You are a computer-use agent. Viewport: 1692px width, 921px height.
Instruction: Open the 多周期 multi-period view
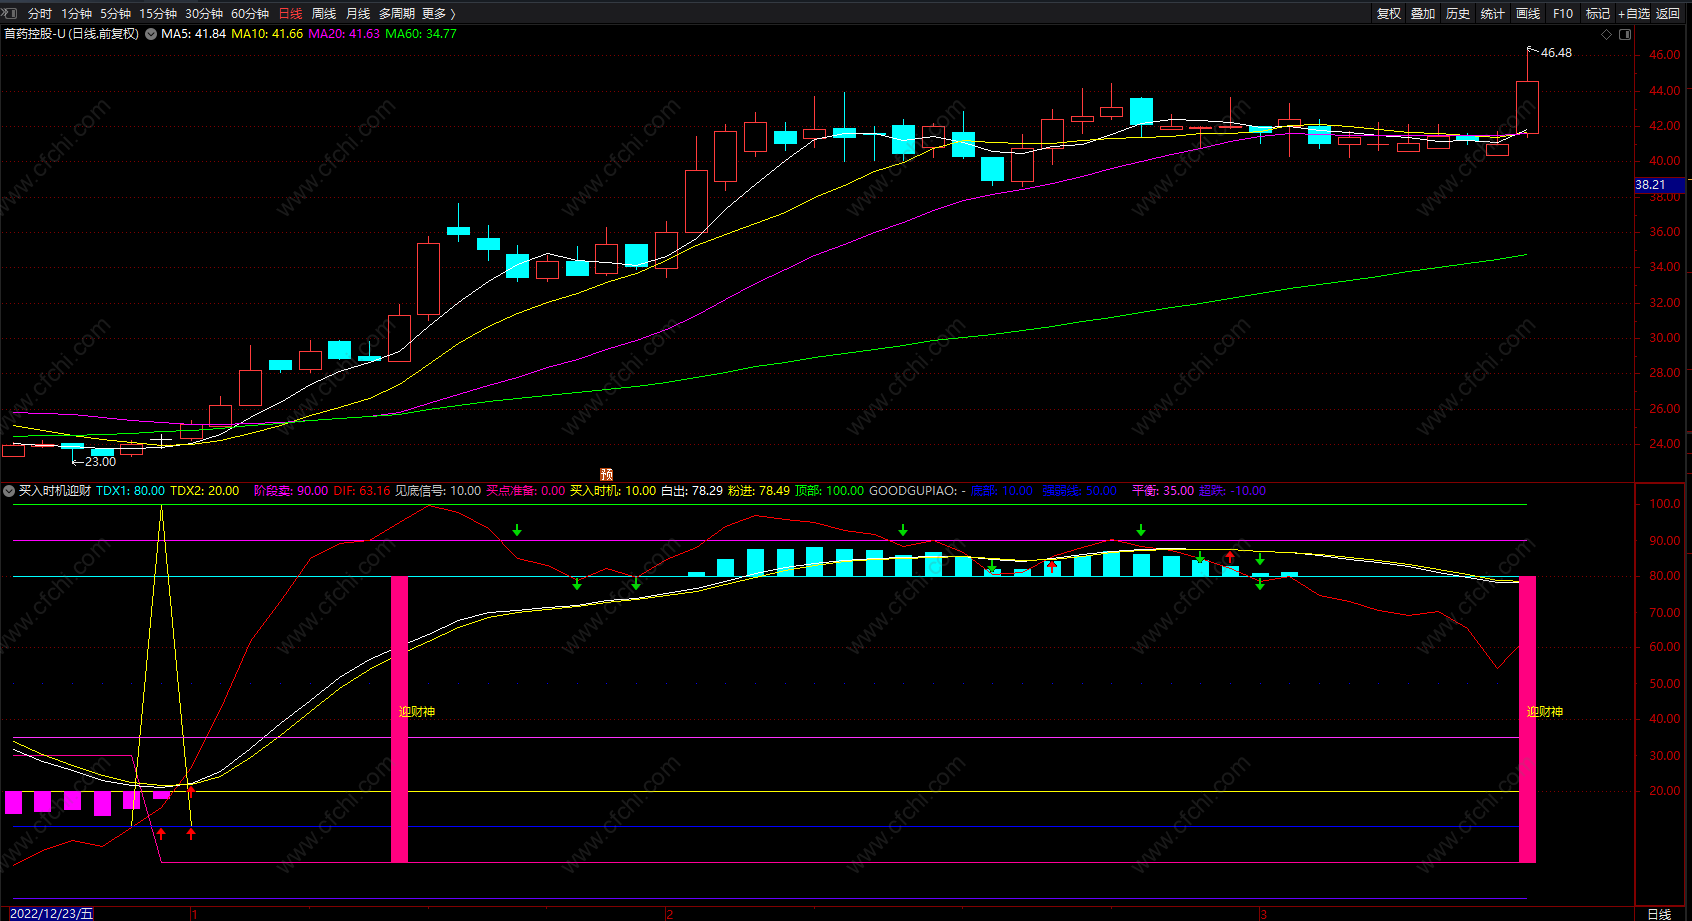coord(397,13)
